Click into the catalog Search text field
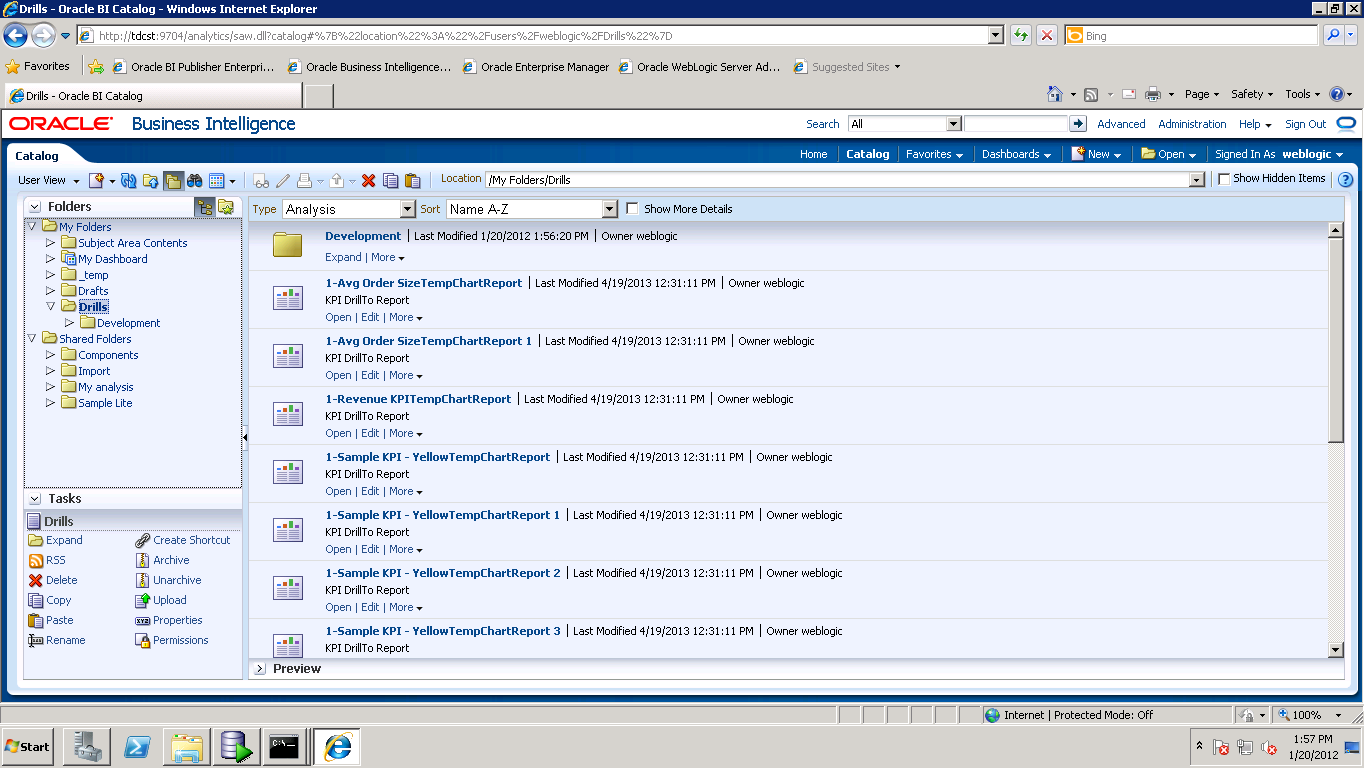This screenshot has height=768, width=1364. tap(1016, 124)
